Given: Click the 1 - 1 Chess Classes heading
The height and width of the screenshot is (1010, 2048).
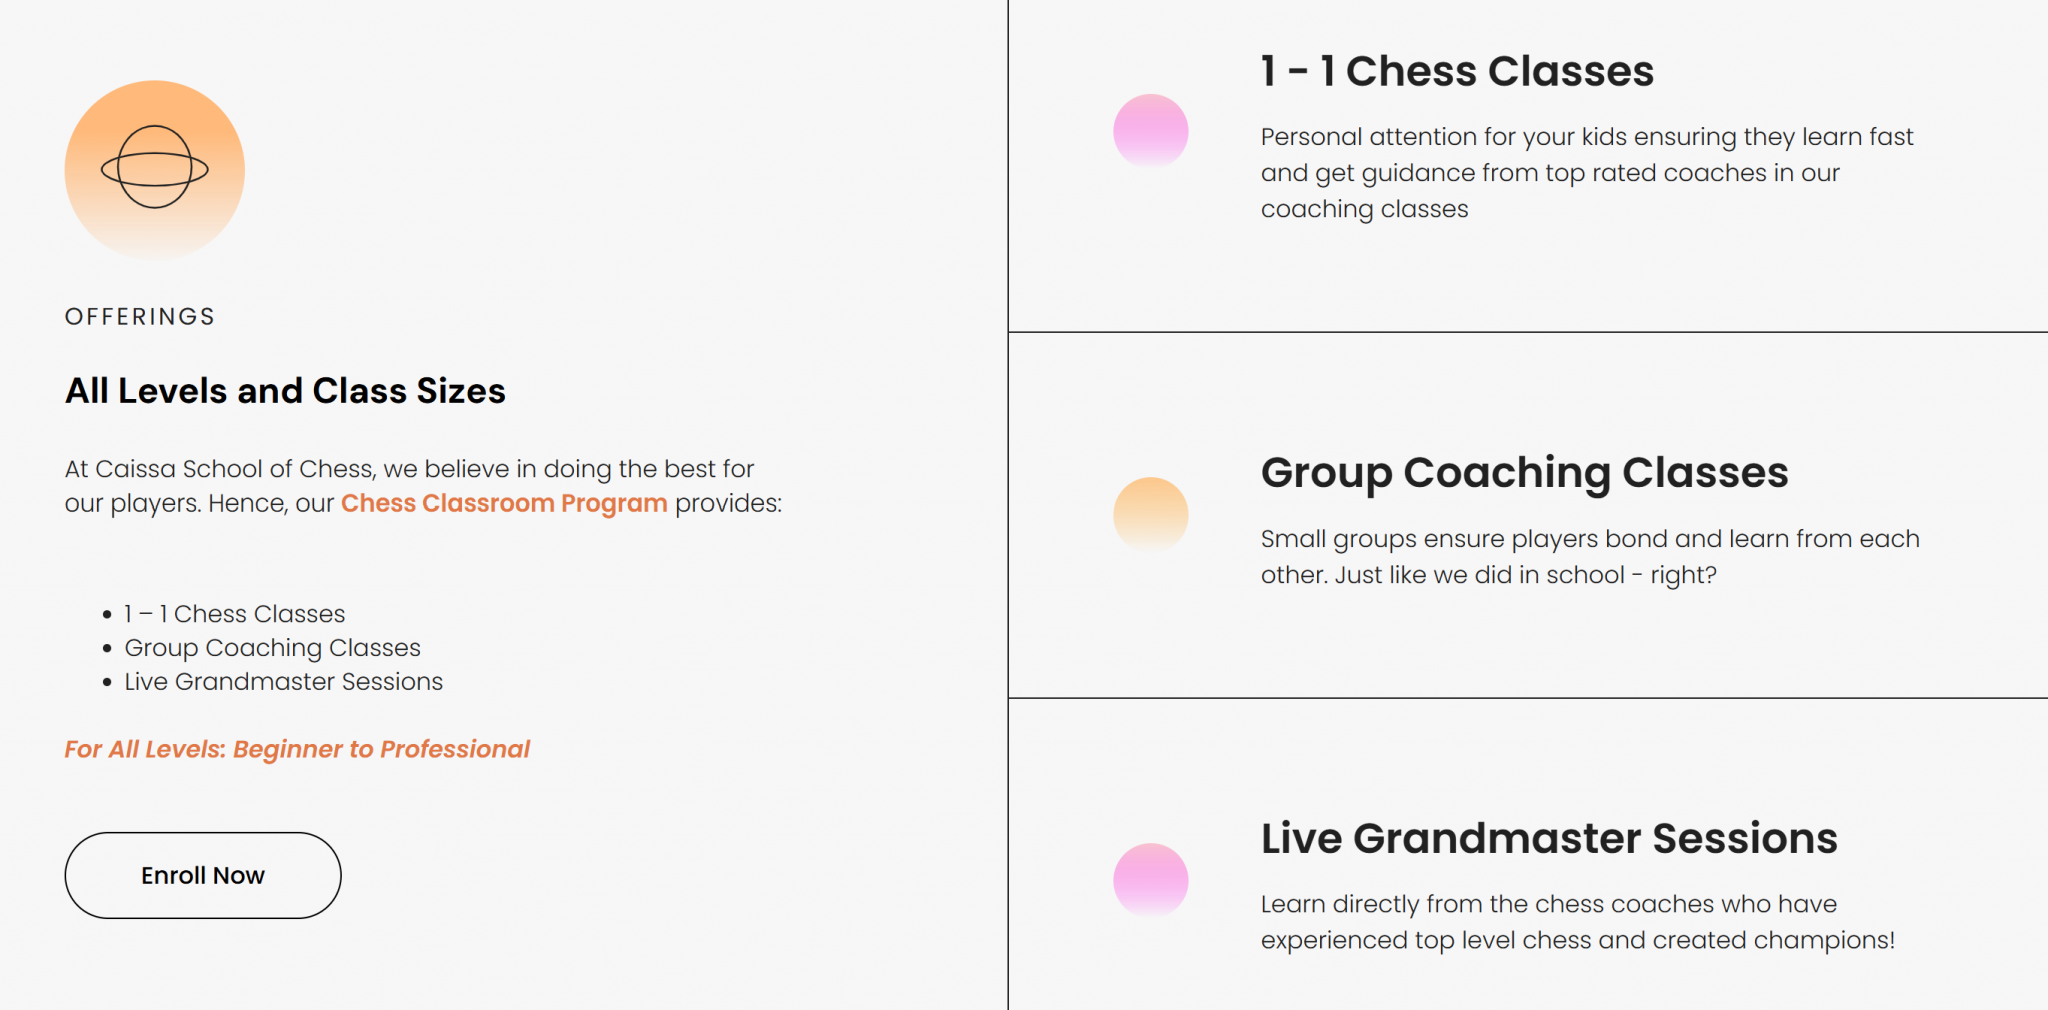Looking at the screenshot, I should tap(1457, 71).
